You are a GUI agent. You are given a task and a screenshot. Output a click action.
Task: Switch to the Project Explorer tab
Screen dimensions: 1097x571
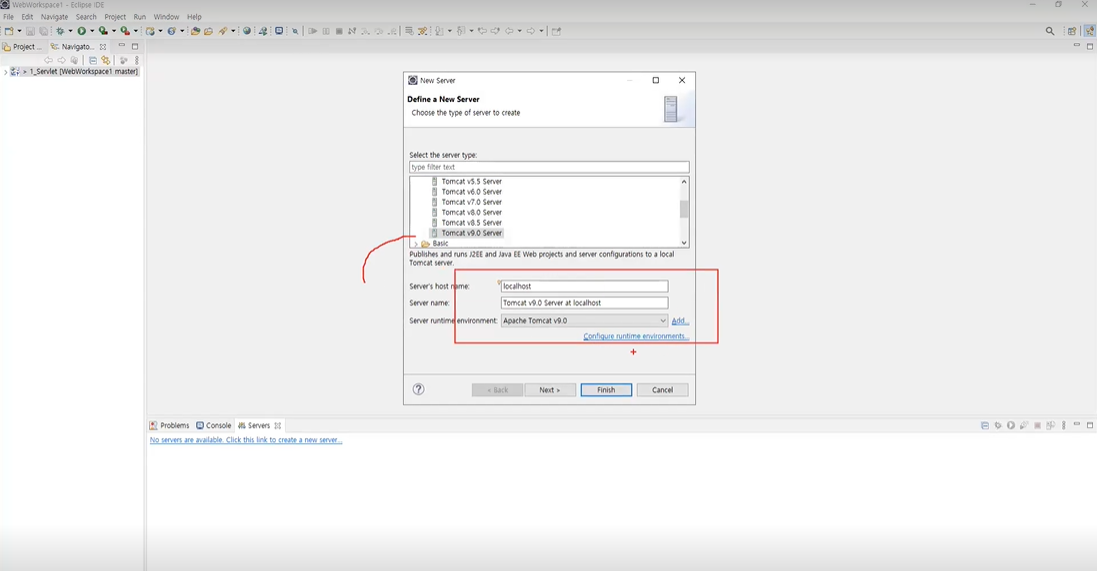pyautogui.click(x=22, y=47)
